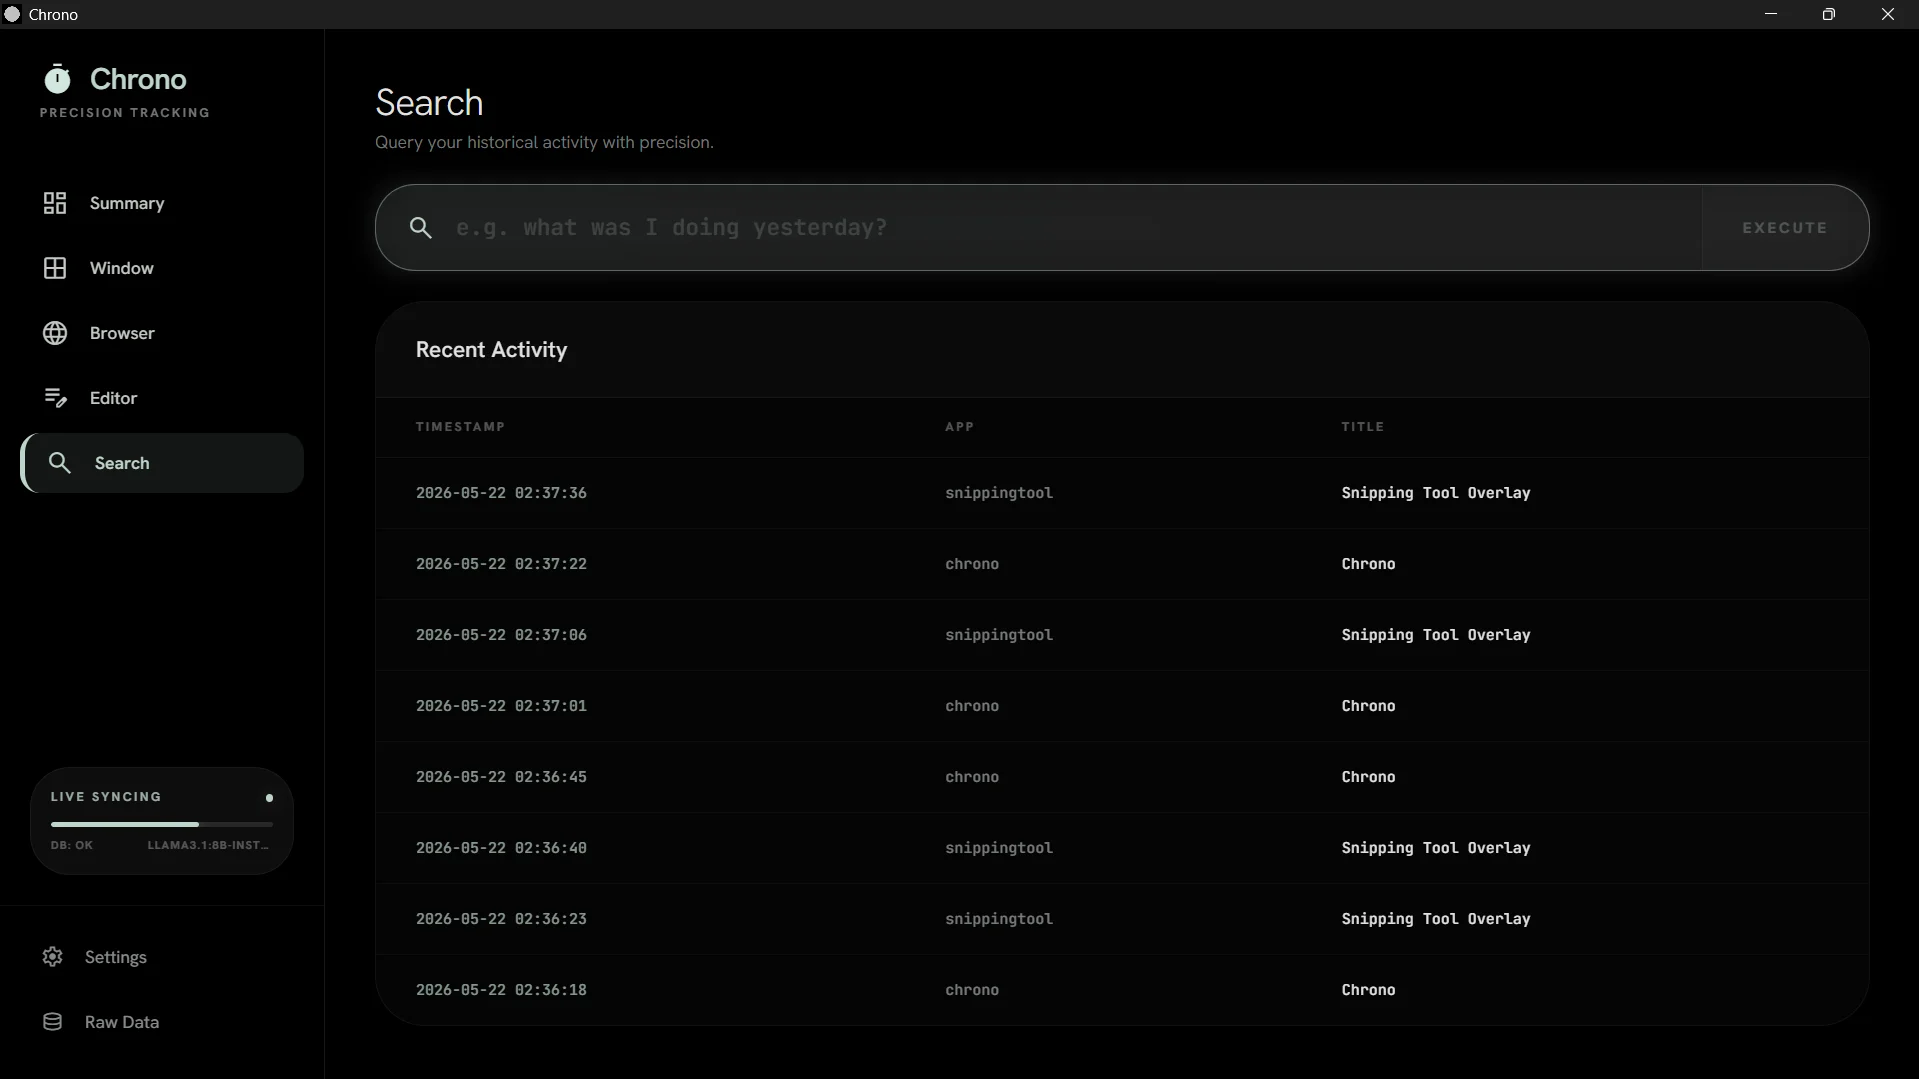Viewport: 1919px width, 1079px height.
Task: Open the Summary page
Action: click(x=162, y=203)
